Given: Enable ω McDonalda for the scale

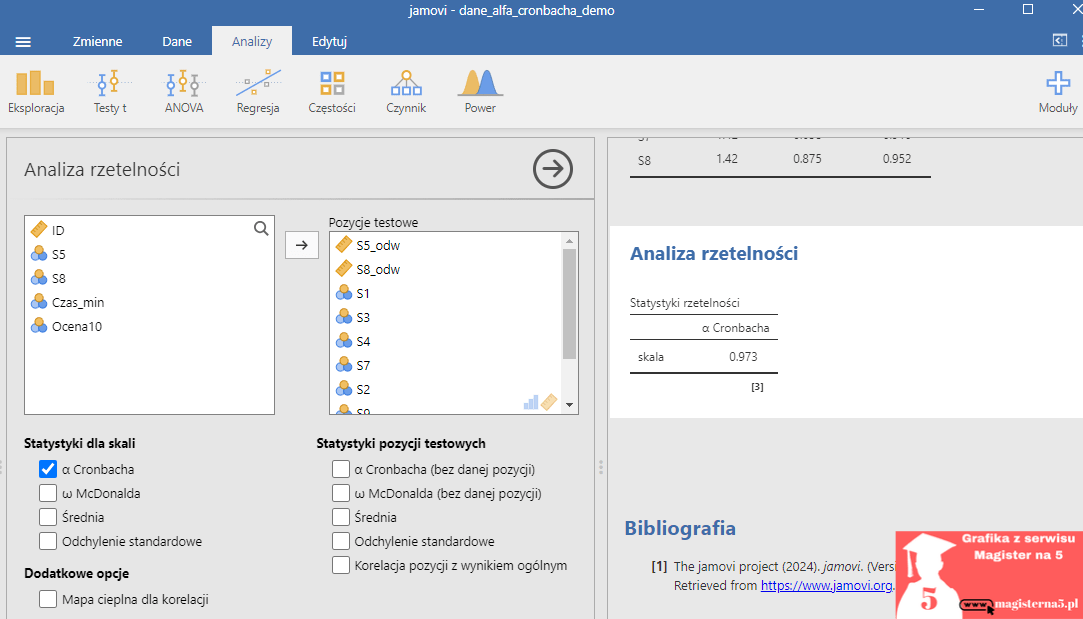Looking at the screenshot, I should (x=48, y=493).
